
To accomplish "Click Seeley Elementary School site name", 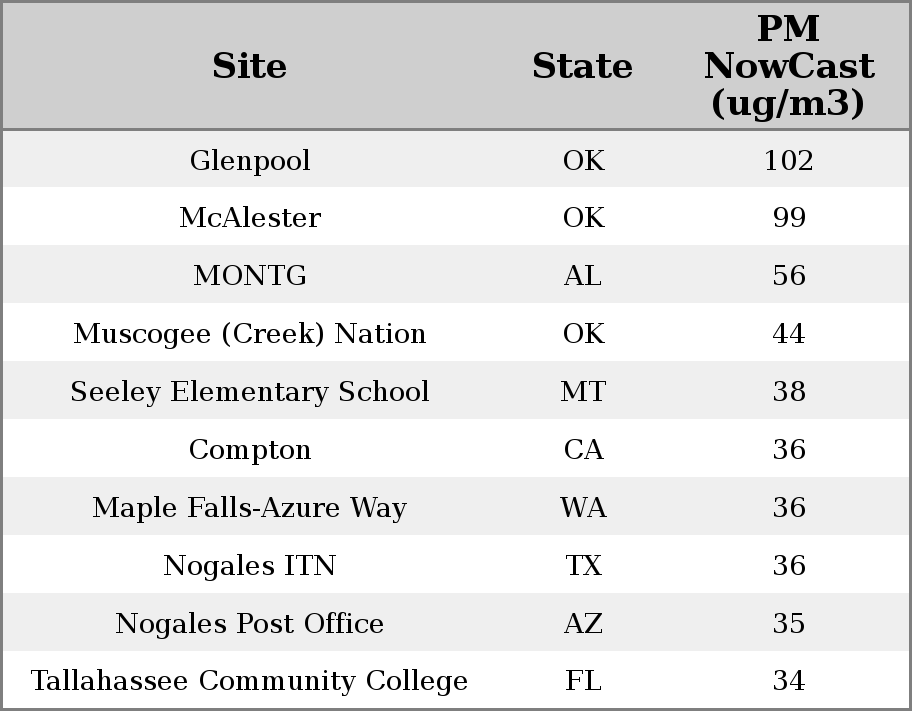I will 249,392.
